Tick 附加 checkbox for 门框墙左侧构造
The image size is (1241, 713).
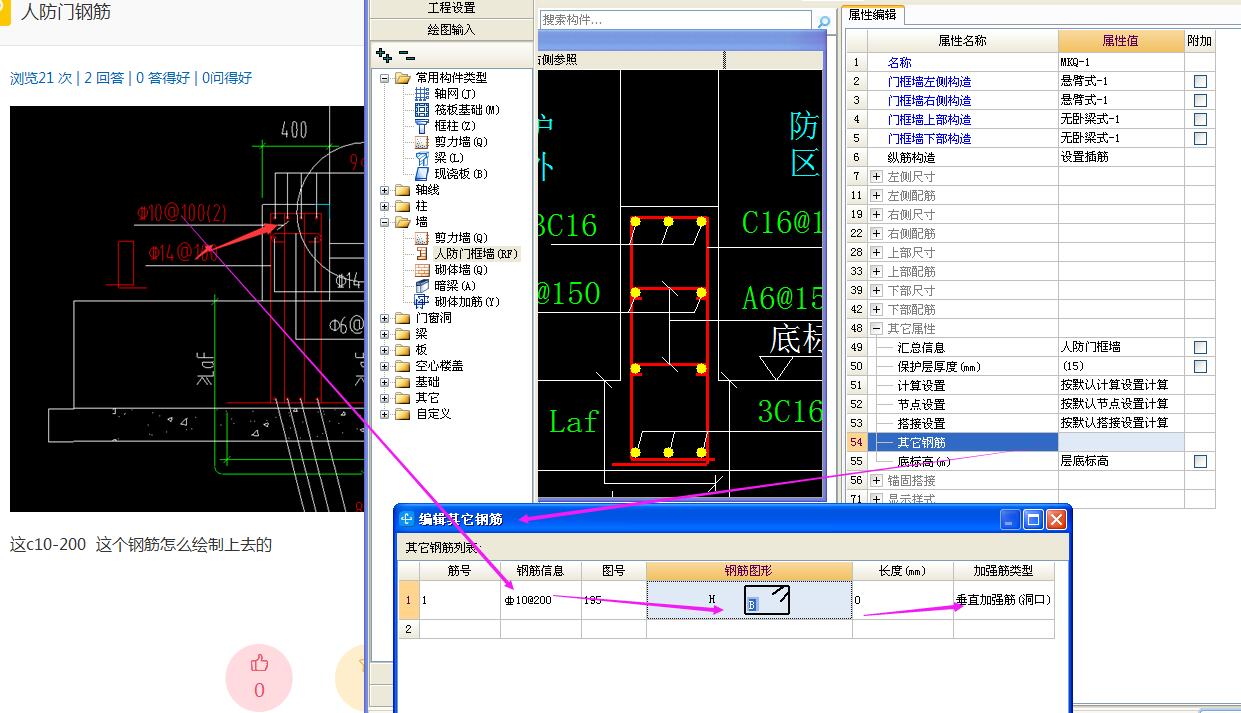[1200, 81]
